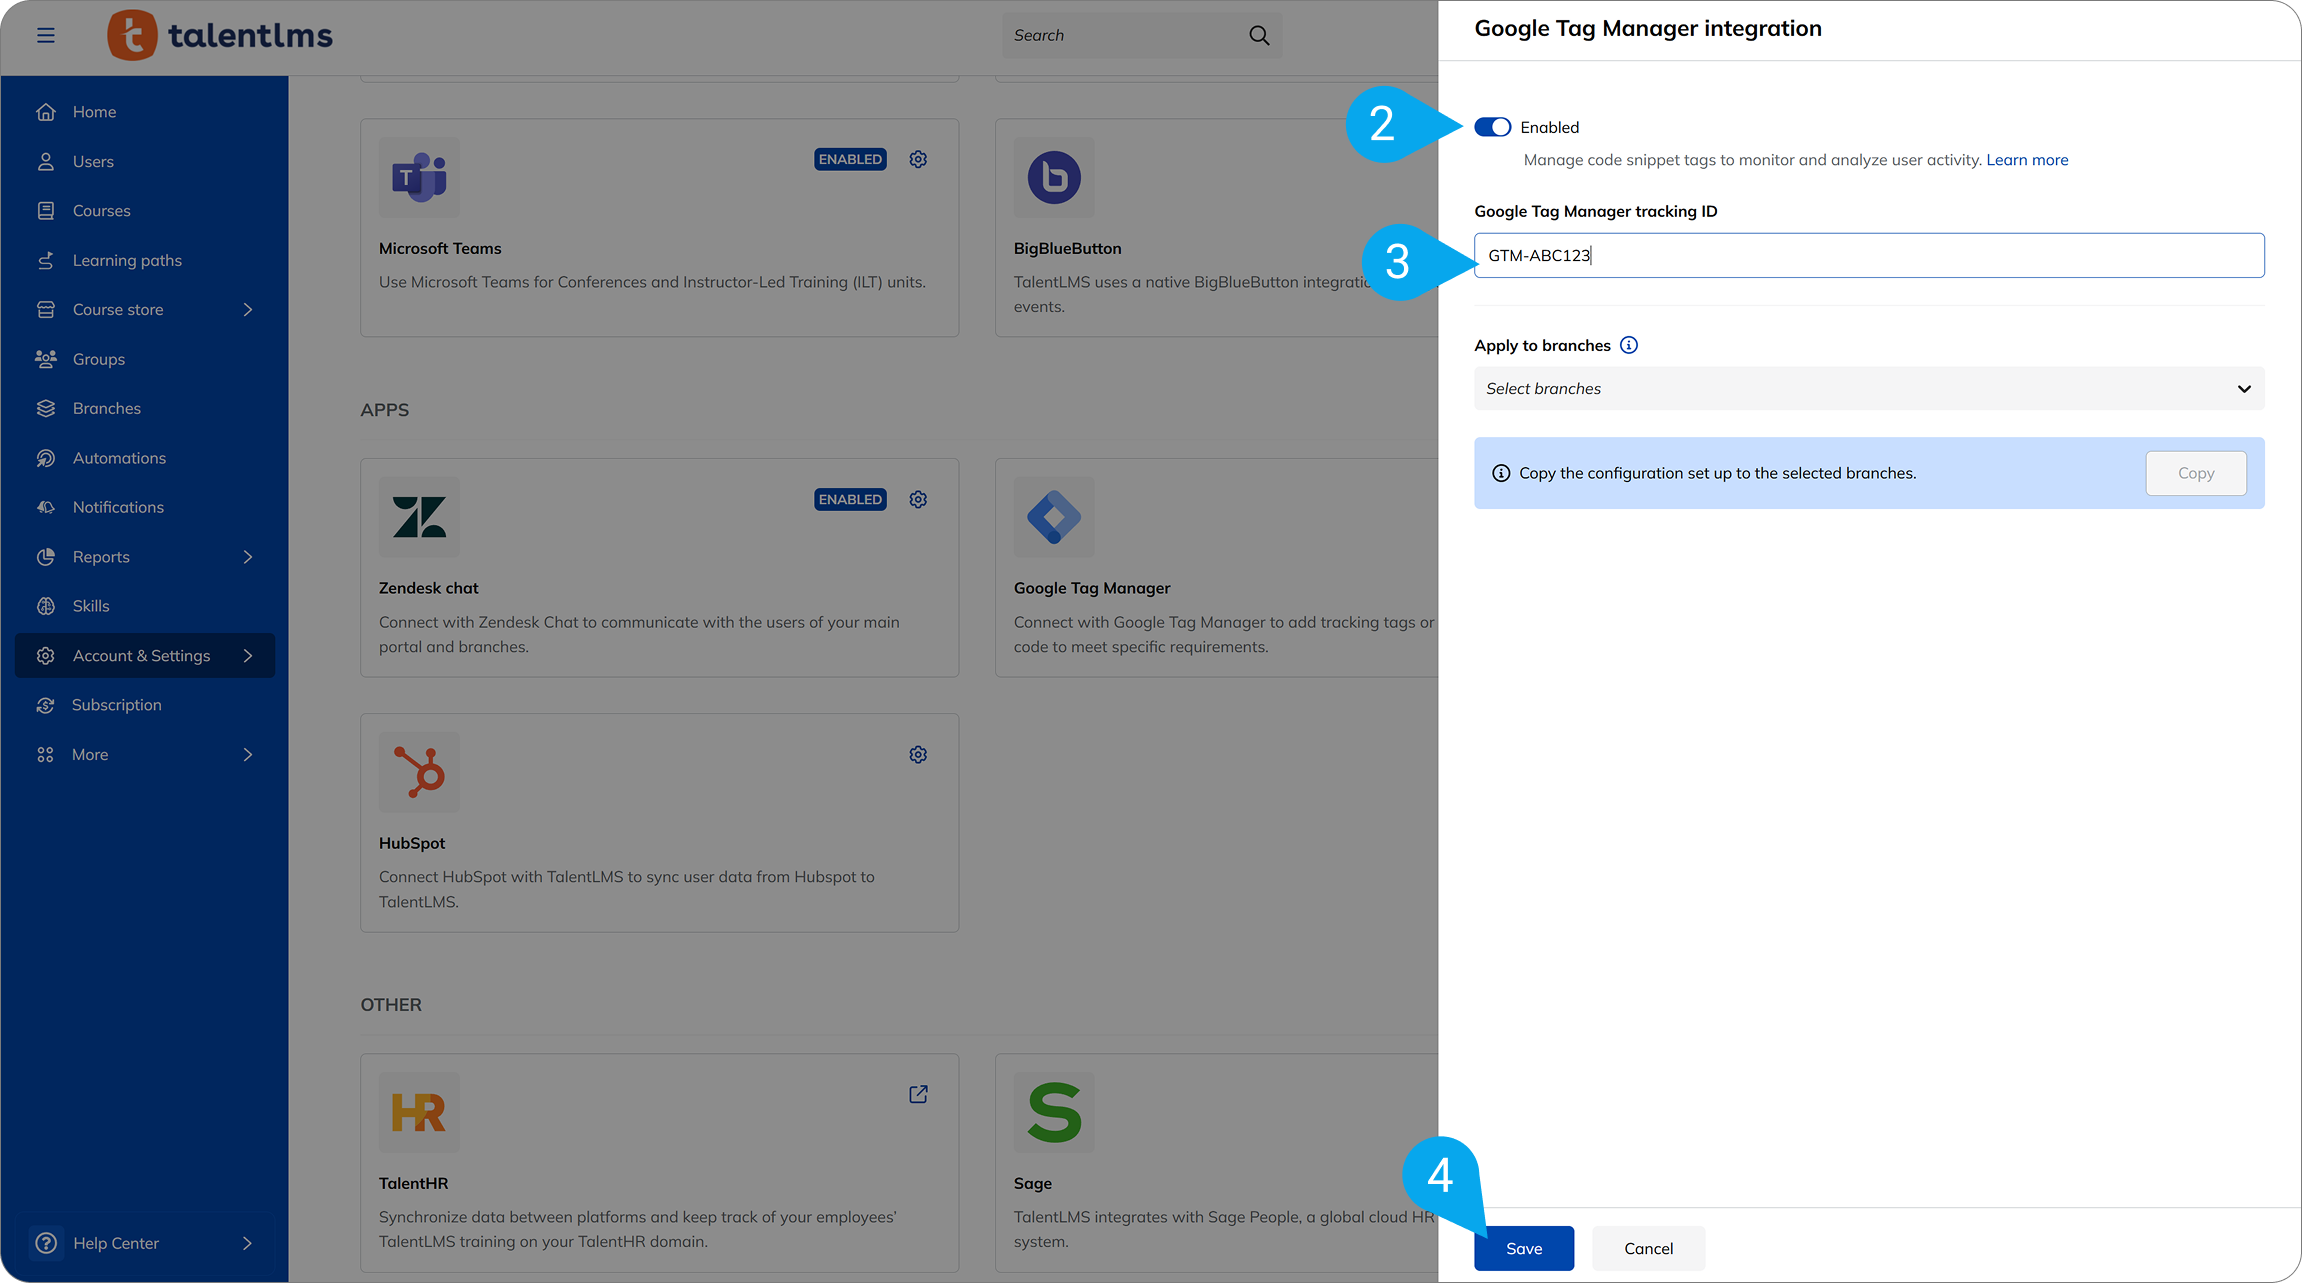Image resolution: width=2302 pixels, height=1283 pixels.
Task: Open TalentHR external link icon
Action: click(918, 1094)
